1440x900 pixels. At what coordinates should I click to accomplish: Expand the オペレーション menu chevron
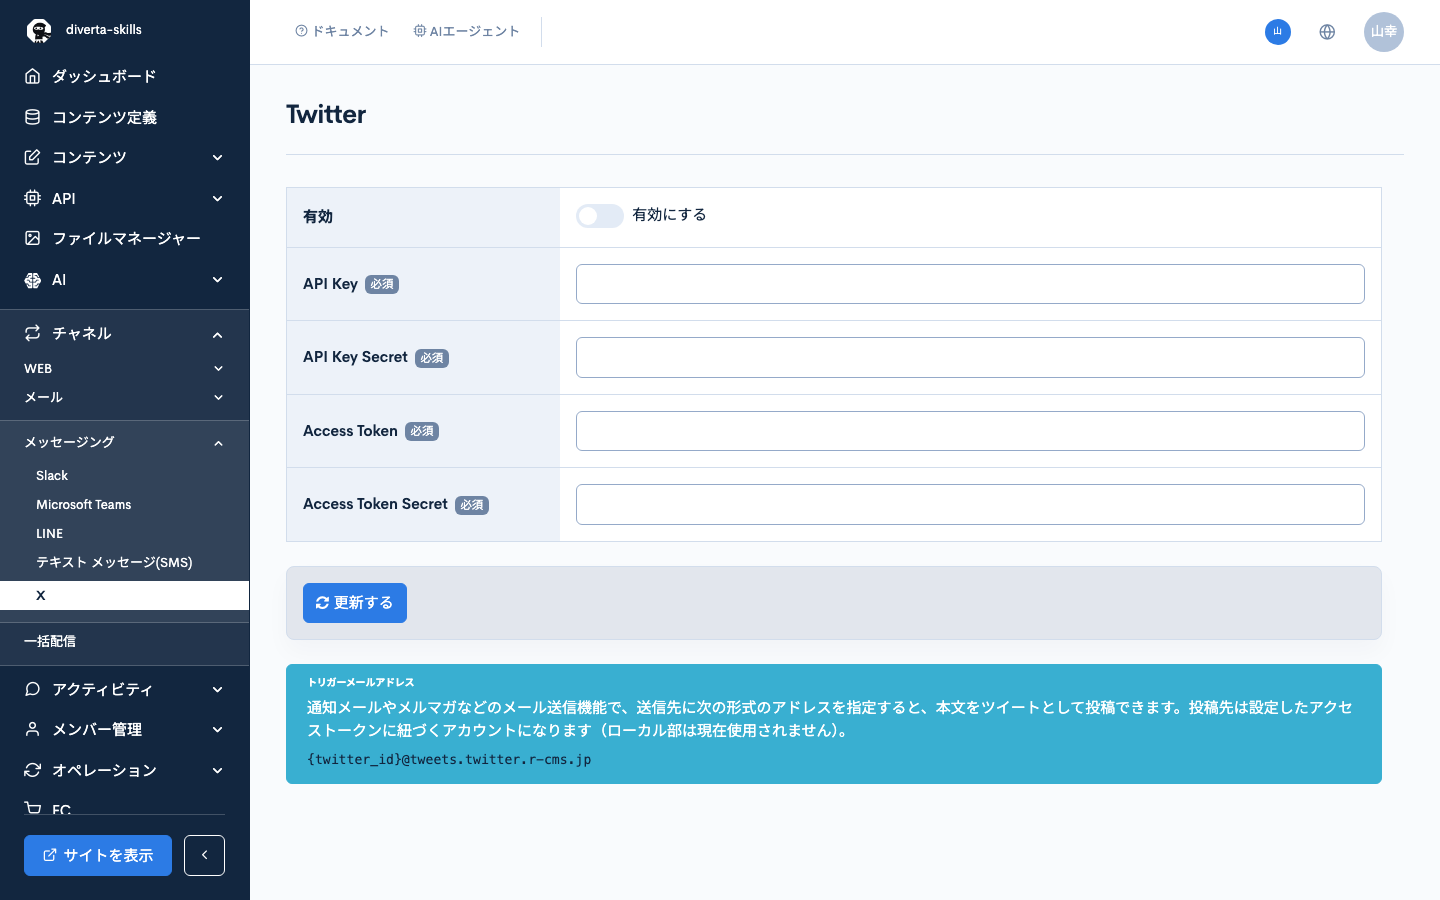(x=218, y=771)
